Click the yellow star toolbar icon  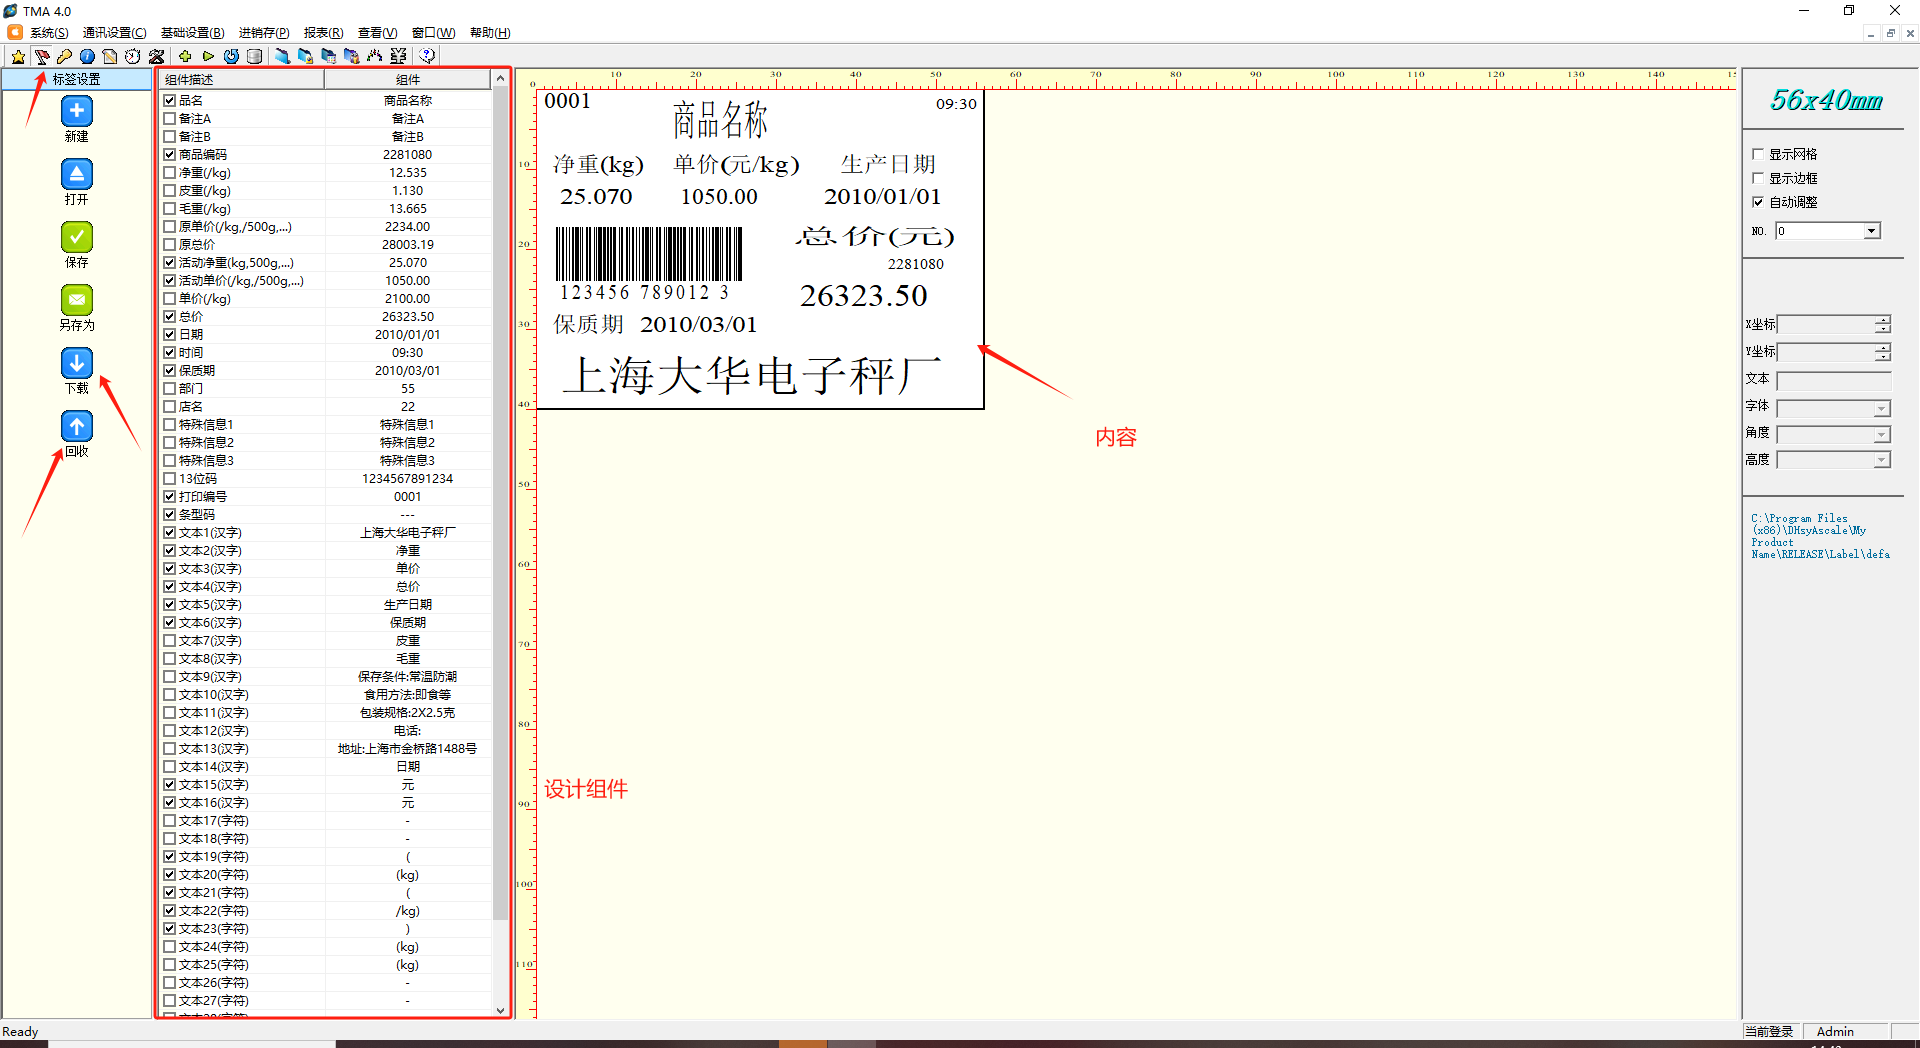click(18, 56)
